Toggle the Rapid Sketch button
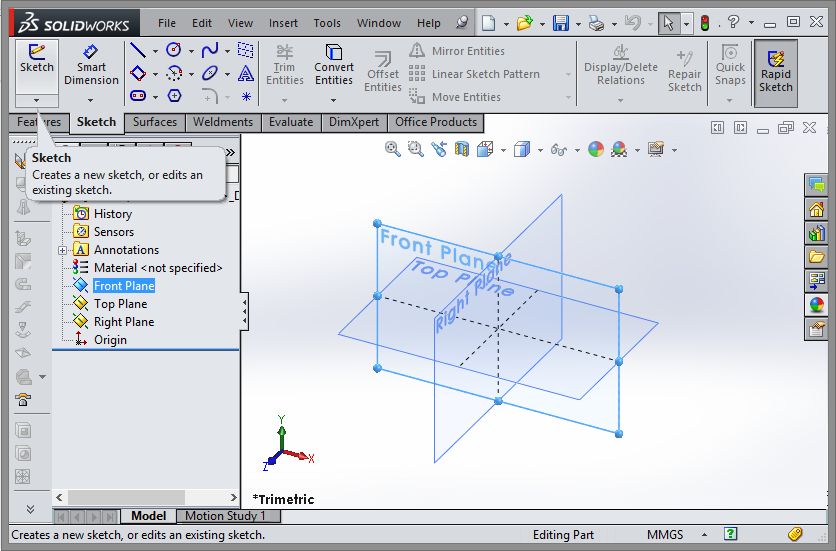 coord(776,73)
